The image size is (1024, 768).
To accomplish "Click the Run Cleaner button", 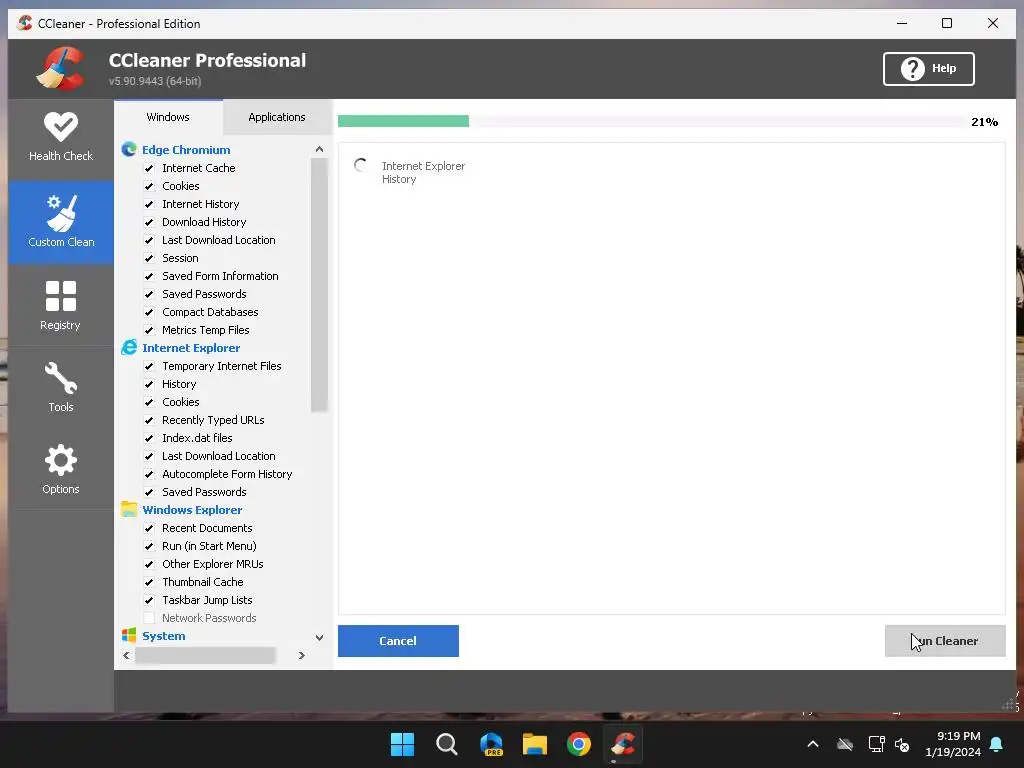I will click(x=945, y=641).
